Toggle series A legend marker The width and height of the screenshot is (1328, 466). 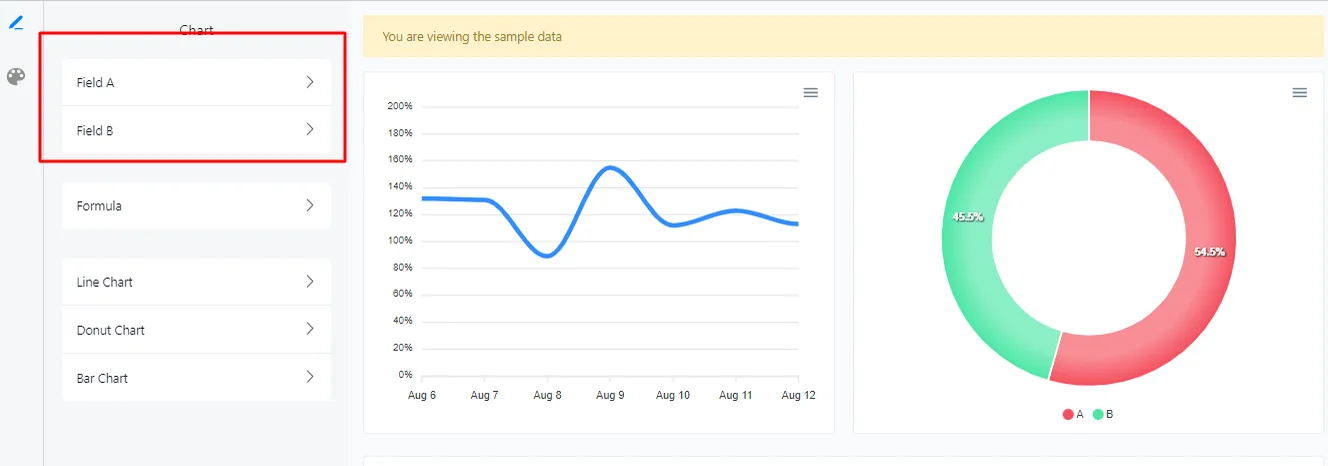[1068, 414]
